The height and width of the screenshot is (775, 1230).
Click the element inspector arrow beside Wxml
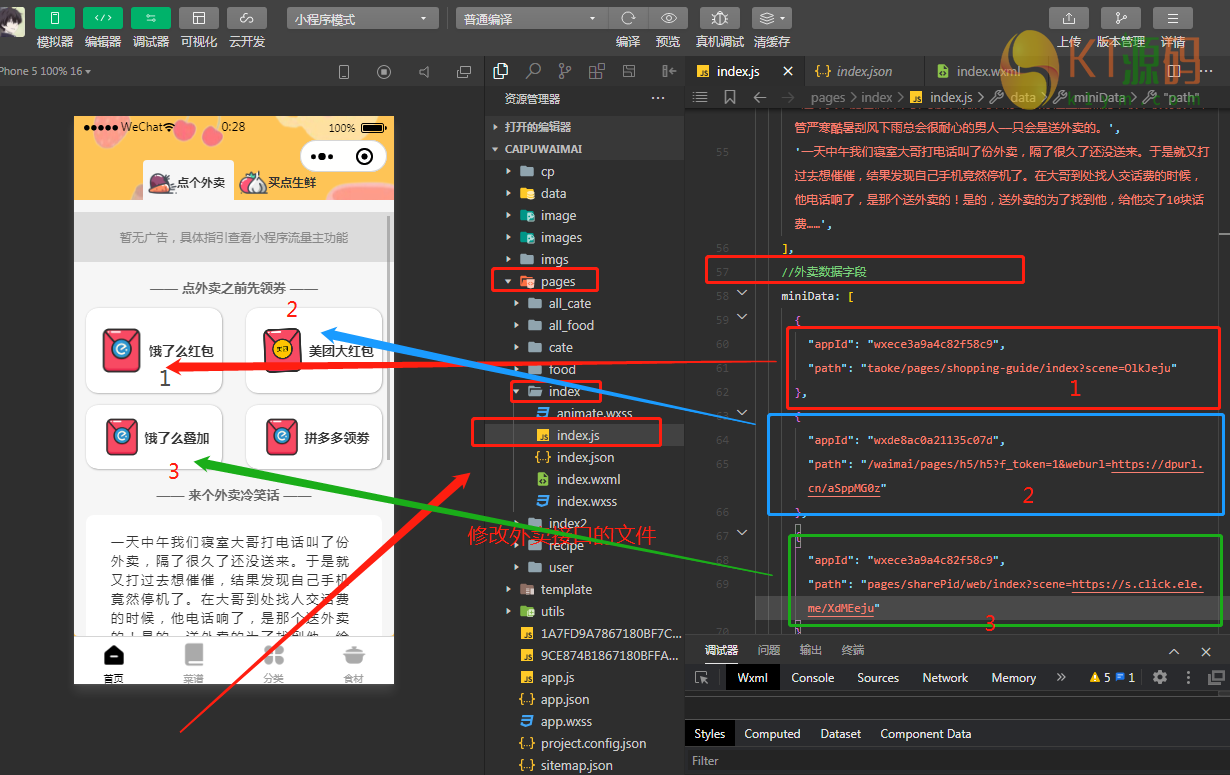tap(702, 677)
